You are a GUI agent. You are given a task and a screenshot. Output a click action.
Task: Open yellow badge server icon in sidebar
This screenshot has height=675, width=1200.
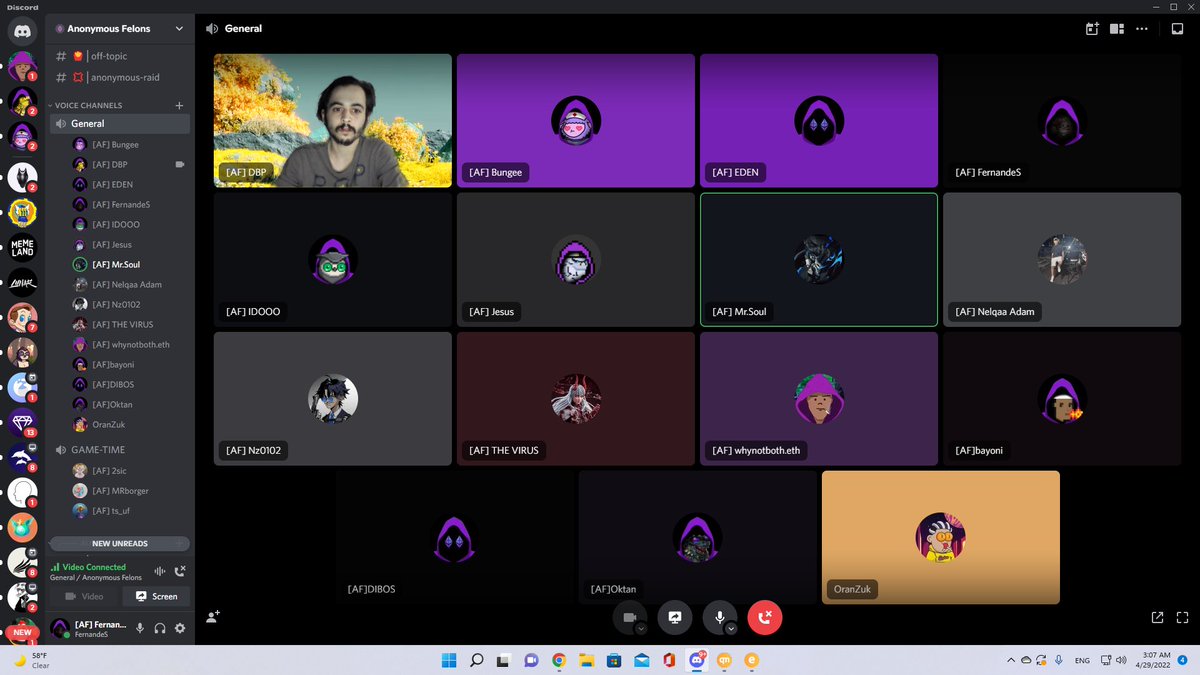22,212
